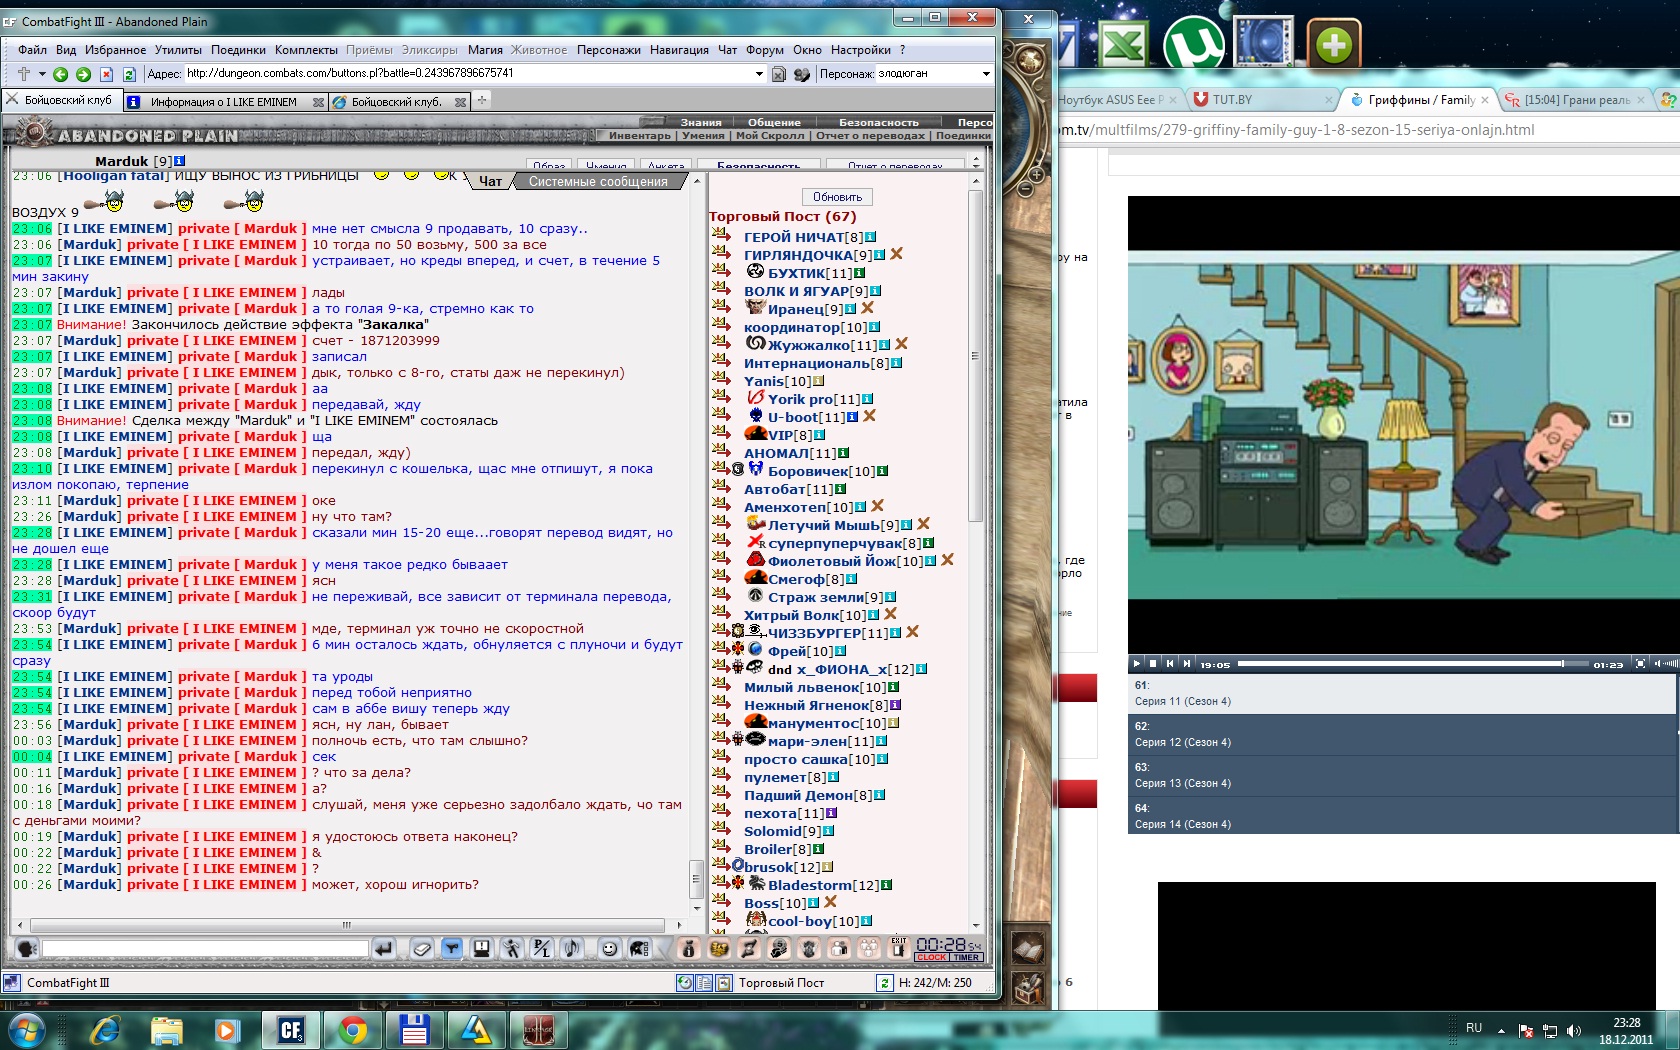The image size is (1680, 1050).
Task: Switch to the Чат tab
Action: tap(490, 182)
